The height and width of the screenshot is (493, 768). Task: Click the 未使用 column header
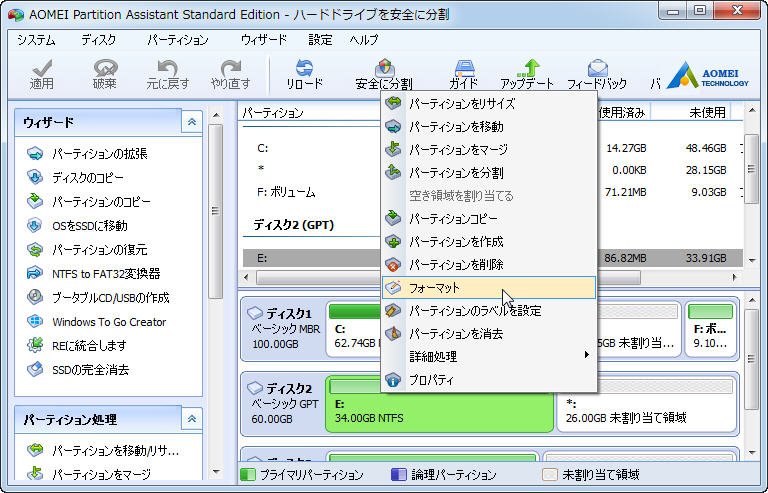pos(707,113)
